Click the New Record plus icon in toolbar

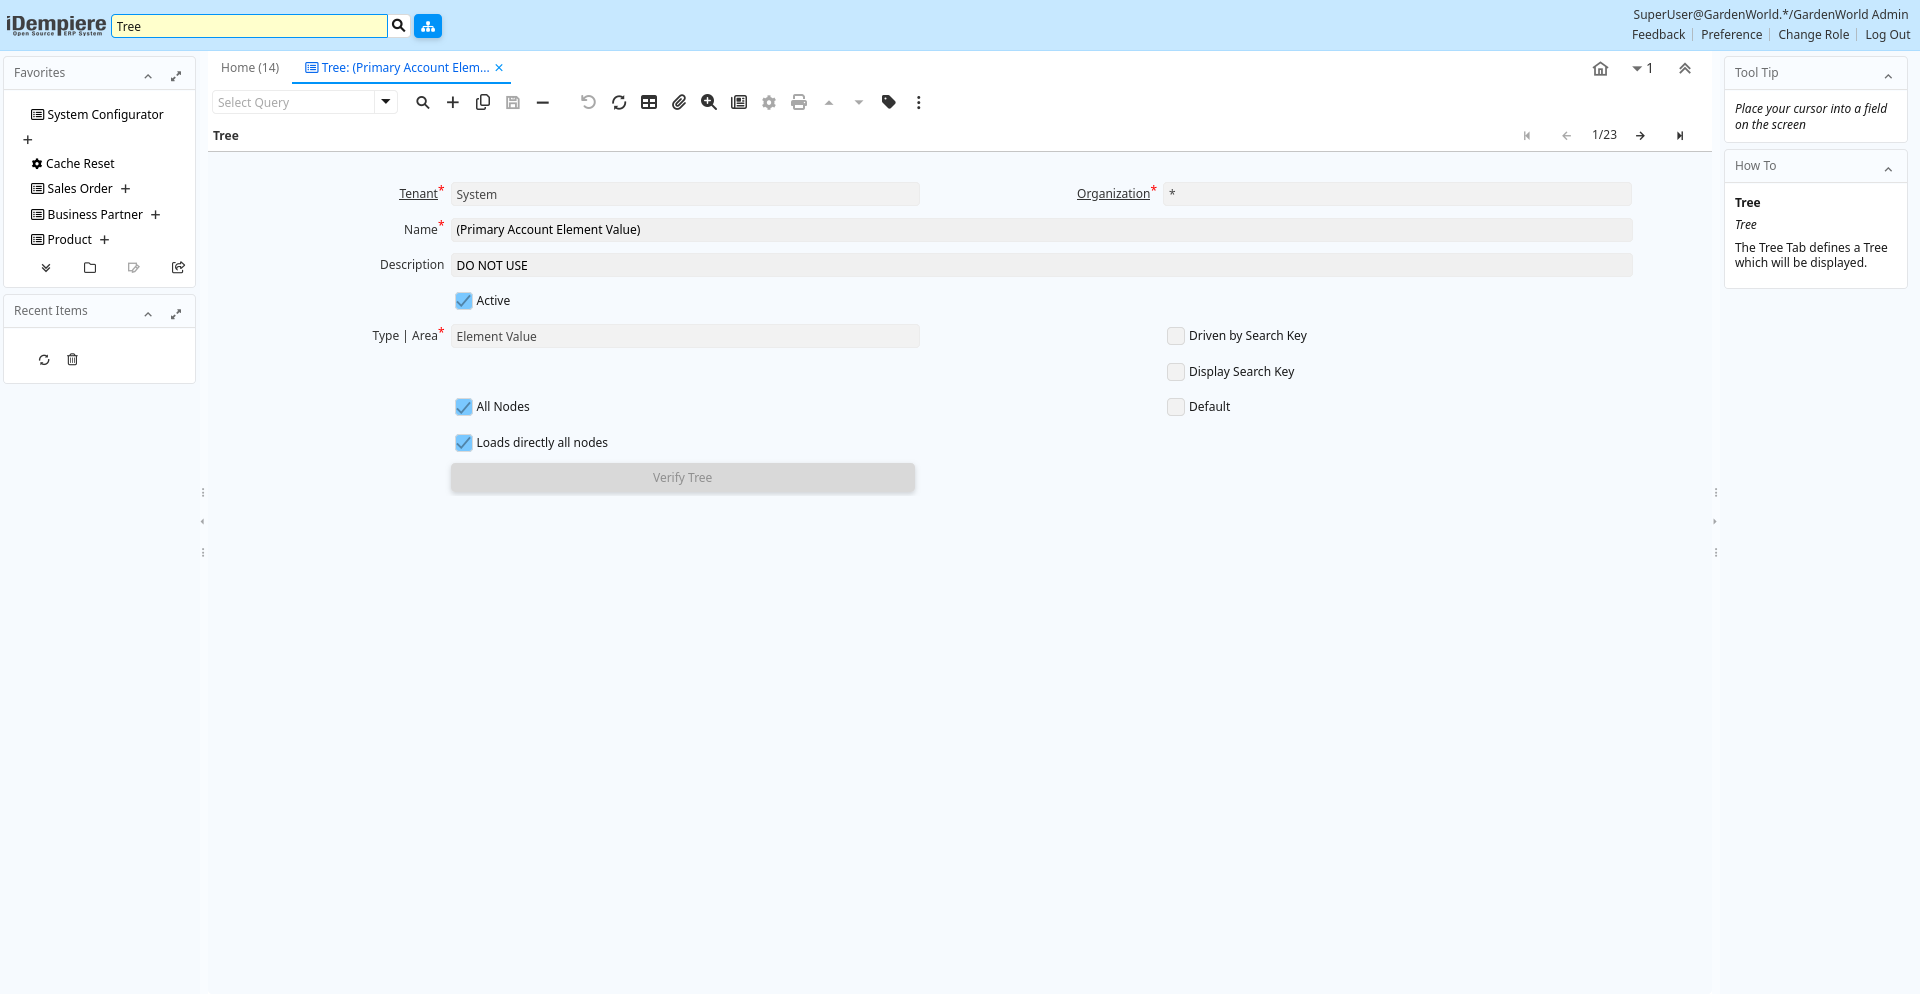click(453, 102)
